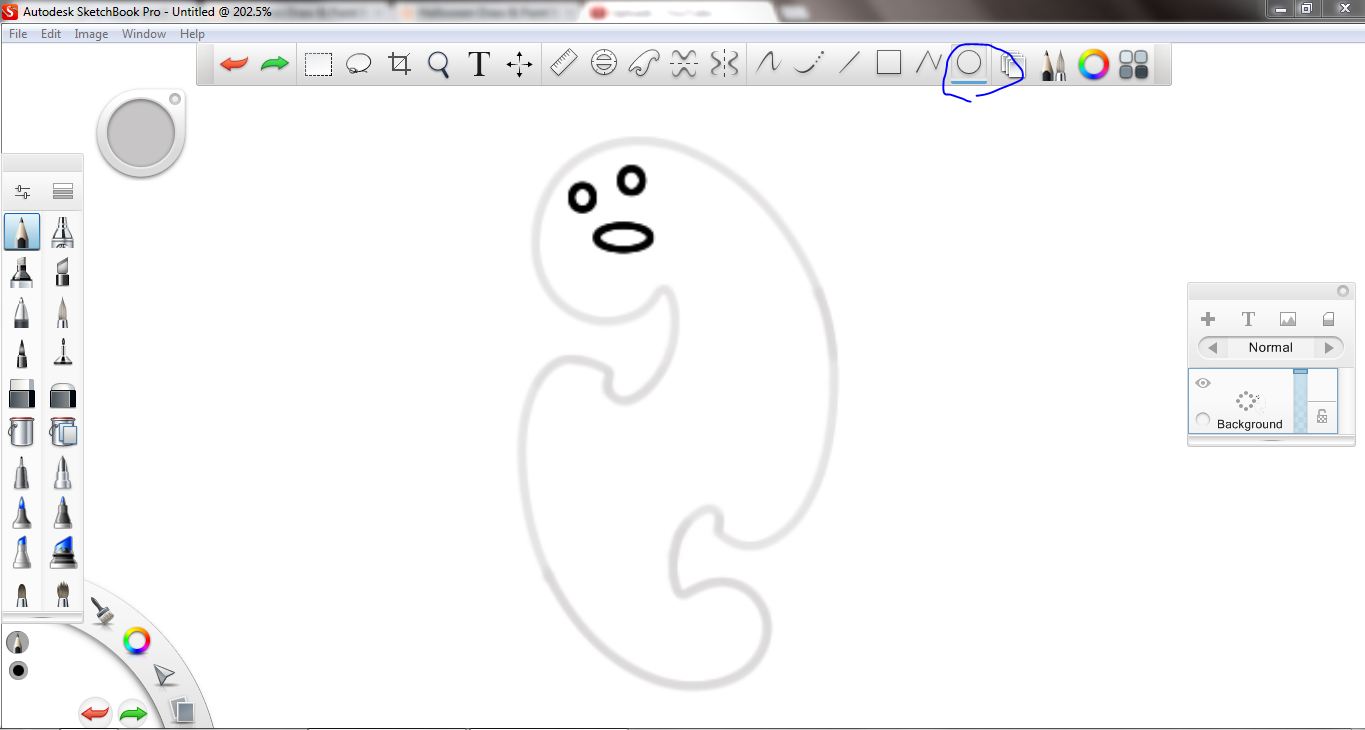This screenshot has width=1365, height=730.
Task: Switch to next blend mode right arrow
Action: [x=1329, y=348]
